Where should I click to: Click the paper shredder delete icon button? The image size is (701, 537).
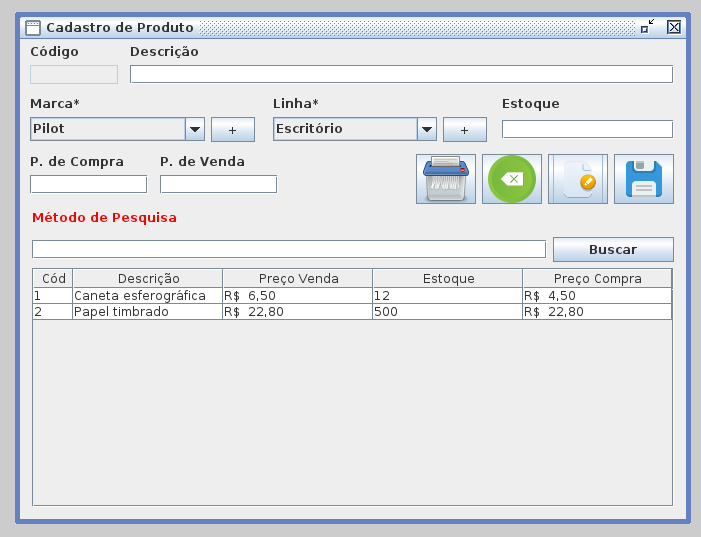pyautogui.click(x=446, y=179)
